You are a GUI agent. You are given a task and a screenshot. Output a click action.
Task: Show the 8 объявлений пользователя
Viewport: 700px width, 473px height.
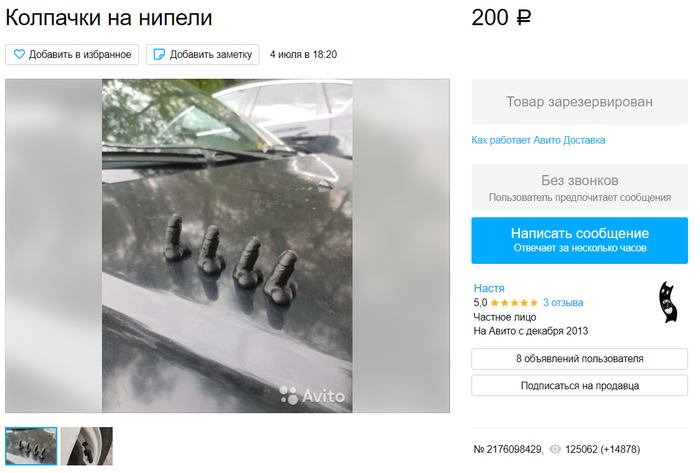[x=579, y=359]
